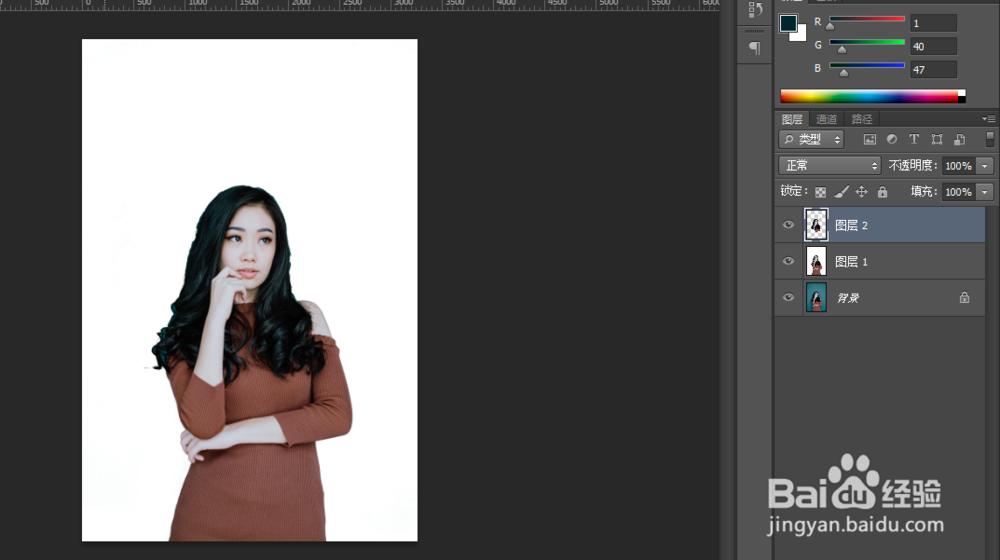The image size is (1000, 560).
Task: Select layer named 图层 2
Action: pos(851,225)
